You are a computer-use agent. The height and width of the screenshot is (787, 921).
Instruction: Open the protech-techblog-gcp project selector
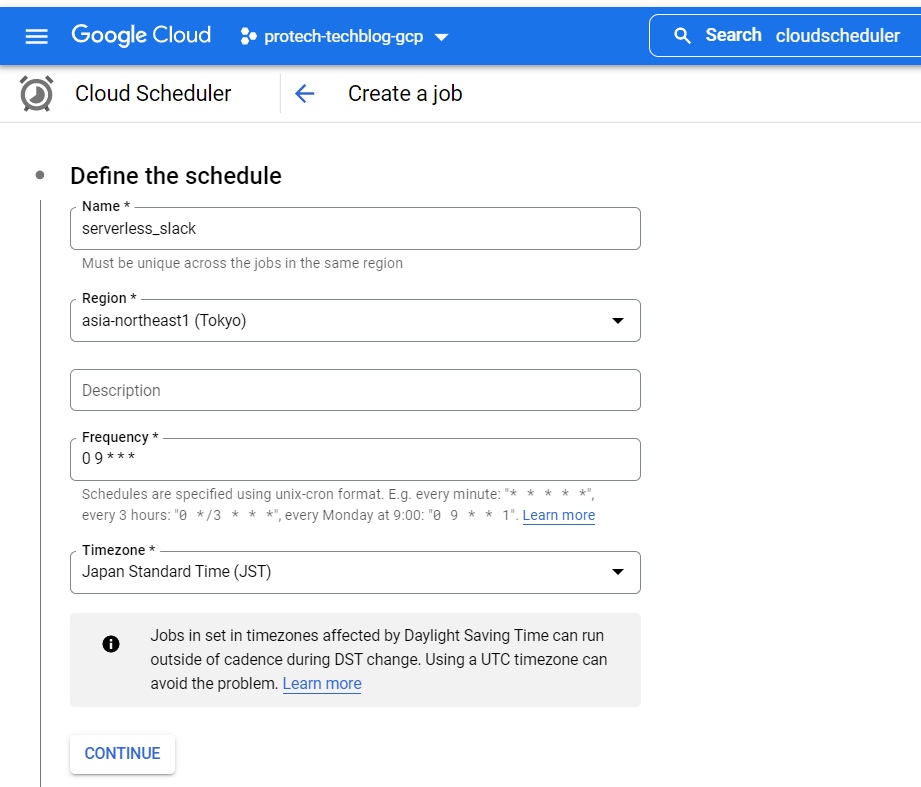[345, 37]
